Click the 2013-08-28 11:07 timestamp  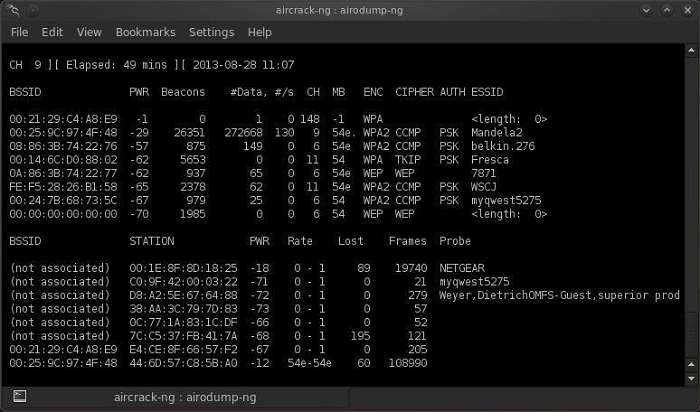click(244, 65)
